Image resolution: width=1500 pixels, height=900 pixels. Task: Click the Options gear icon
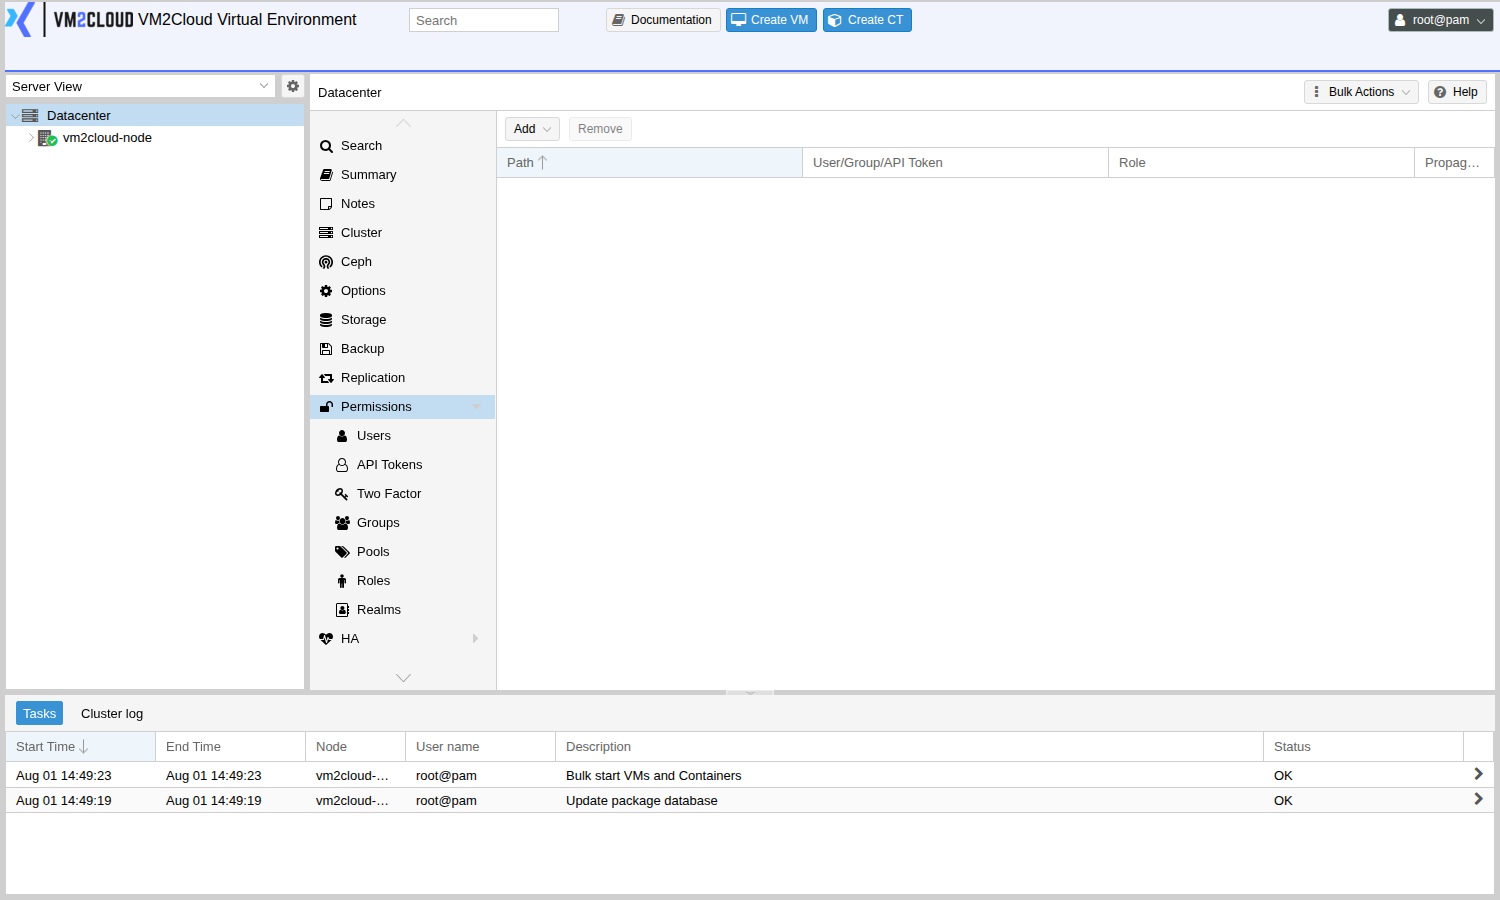tap(326, 291)
